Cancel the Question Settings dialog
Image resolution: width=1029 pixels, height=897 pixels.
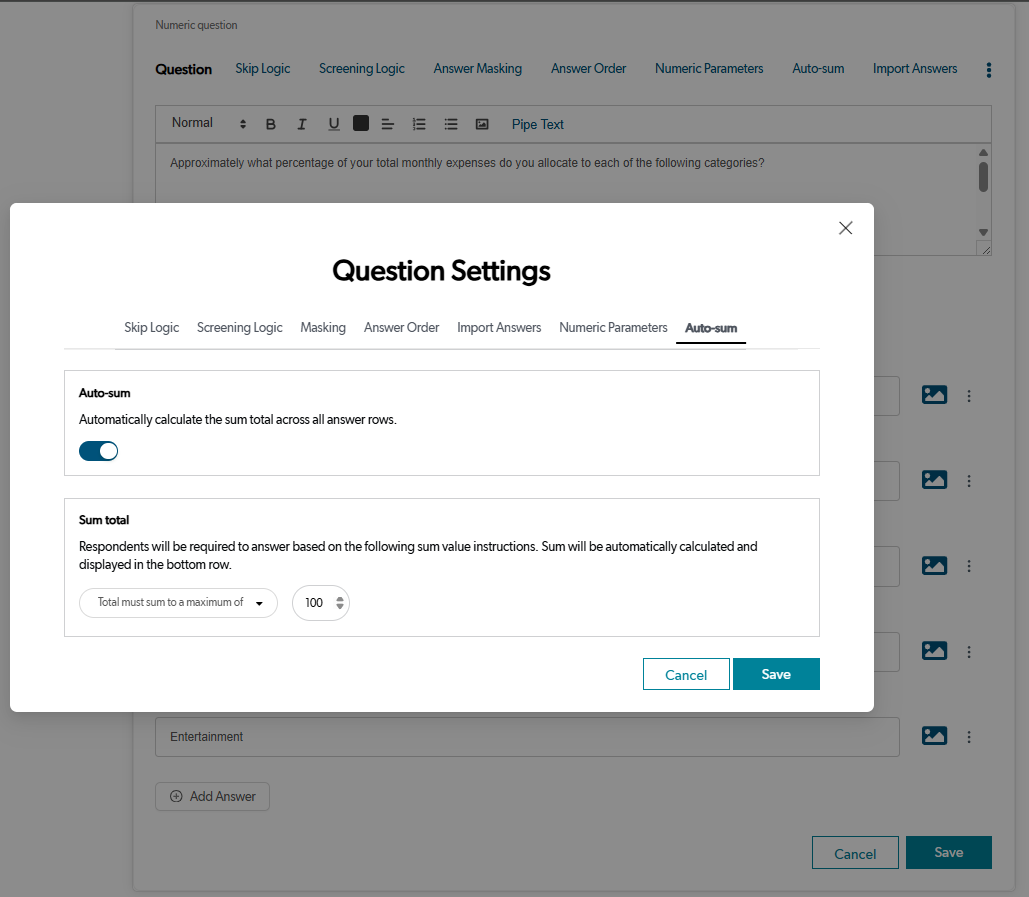(x=686, y=674)
